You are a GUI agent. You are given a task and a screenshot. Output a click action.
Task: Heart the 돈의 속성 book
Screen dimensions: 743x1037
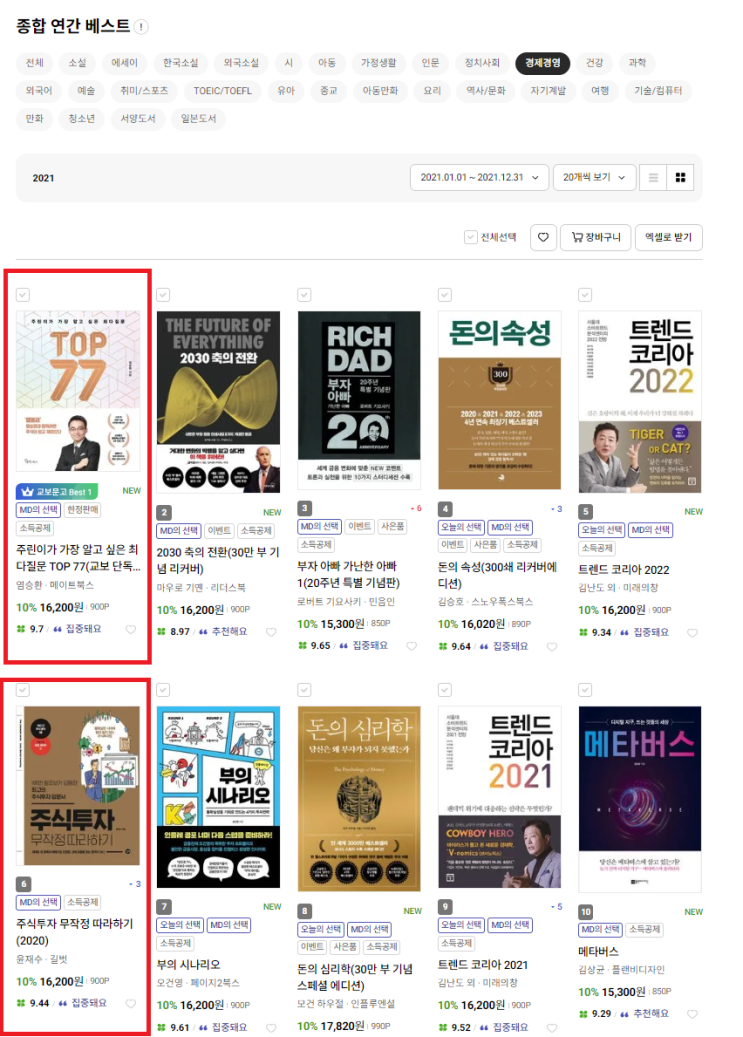(x=552, y=647)
